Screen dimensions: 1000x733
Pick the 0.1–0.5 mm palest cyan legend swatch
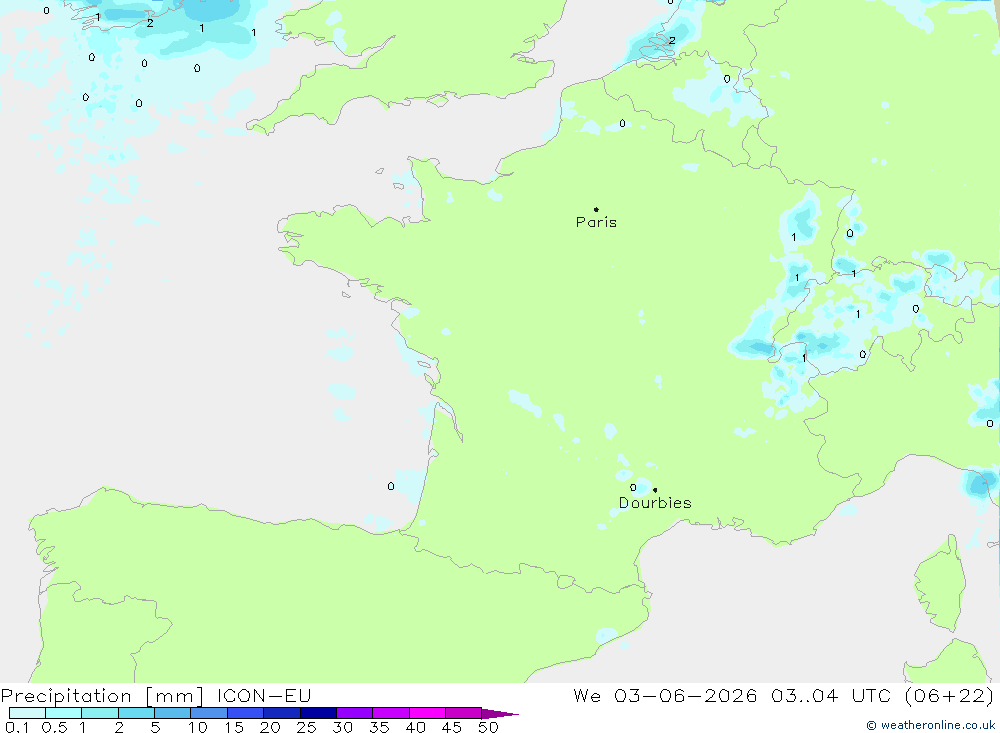(27, 713)
